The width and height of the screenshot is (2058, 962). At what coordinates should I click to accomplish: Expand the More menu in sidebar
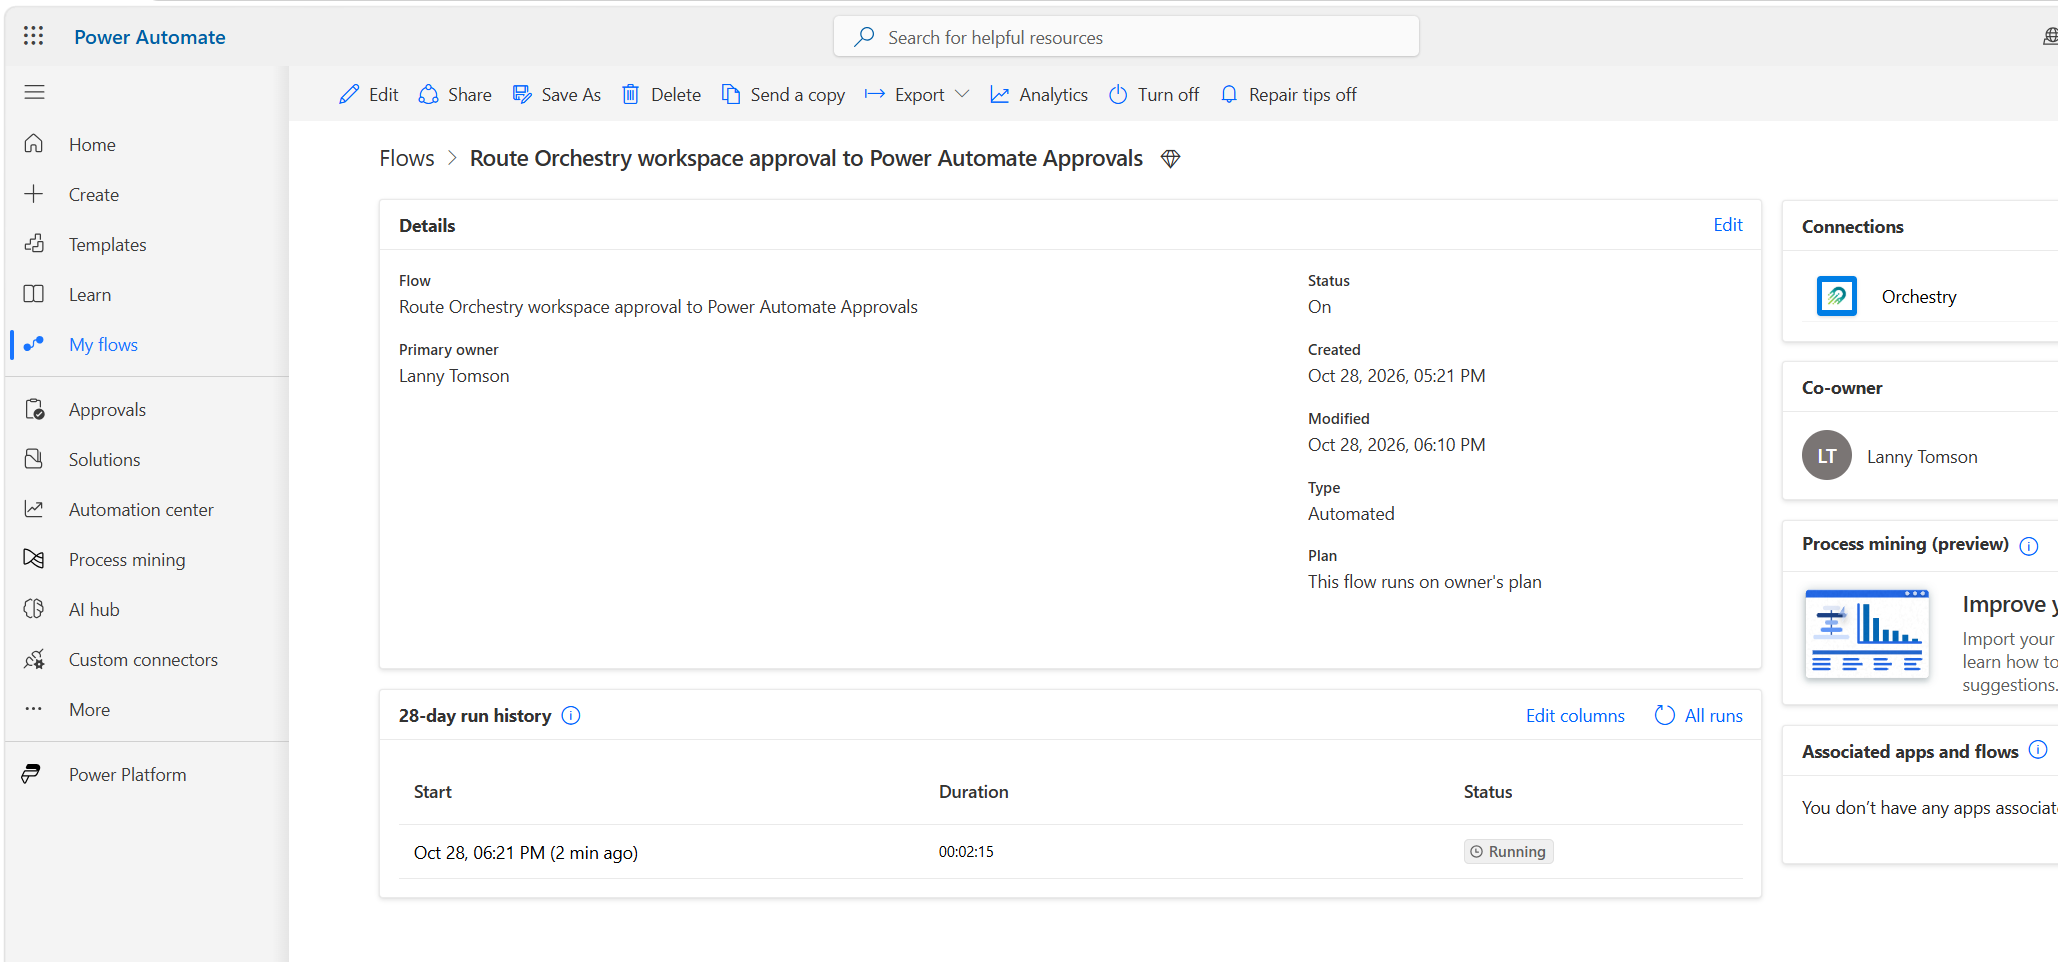(89, 709)
